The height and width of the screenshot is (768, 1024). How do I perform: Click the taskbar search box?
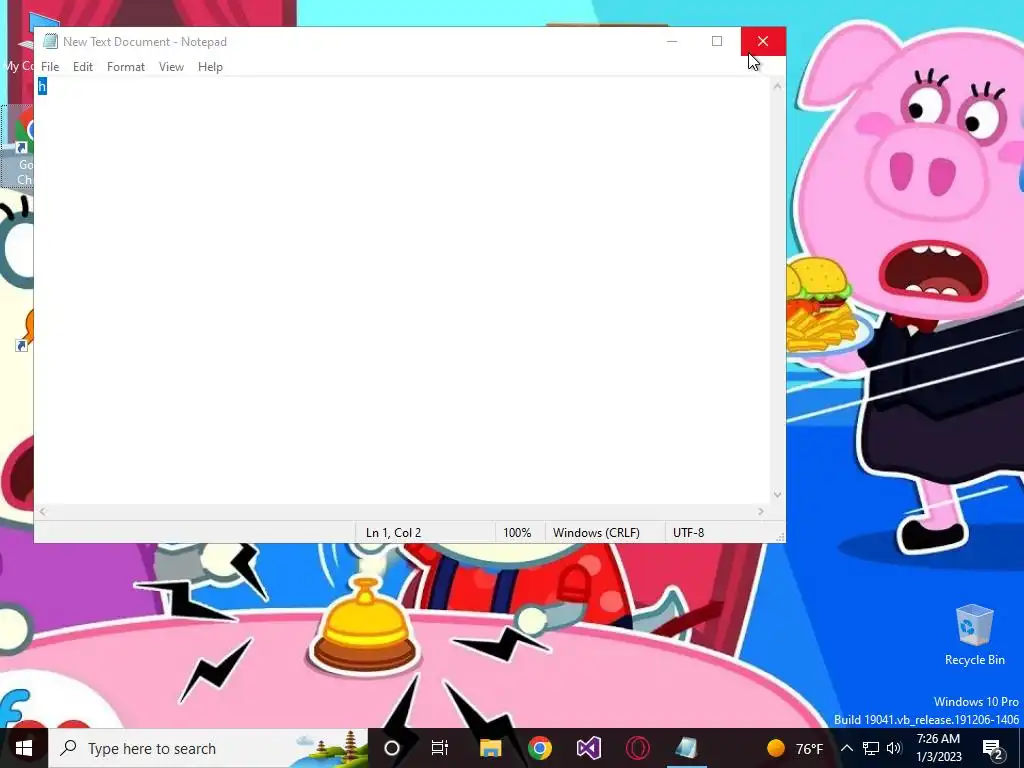(x=208, y=748)
